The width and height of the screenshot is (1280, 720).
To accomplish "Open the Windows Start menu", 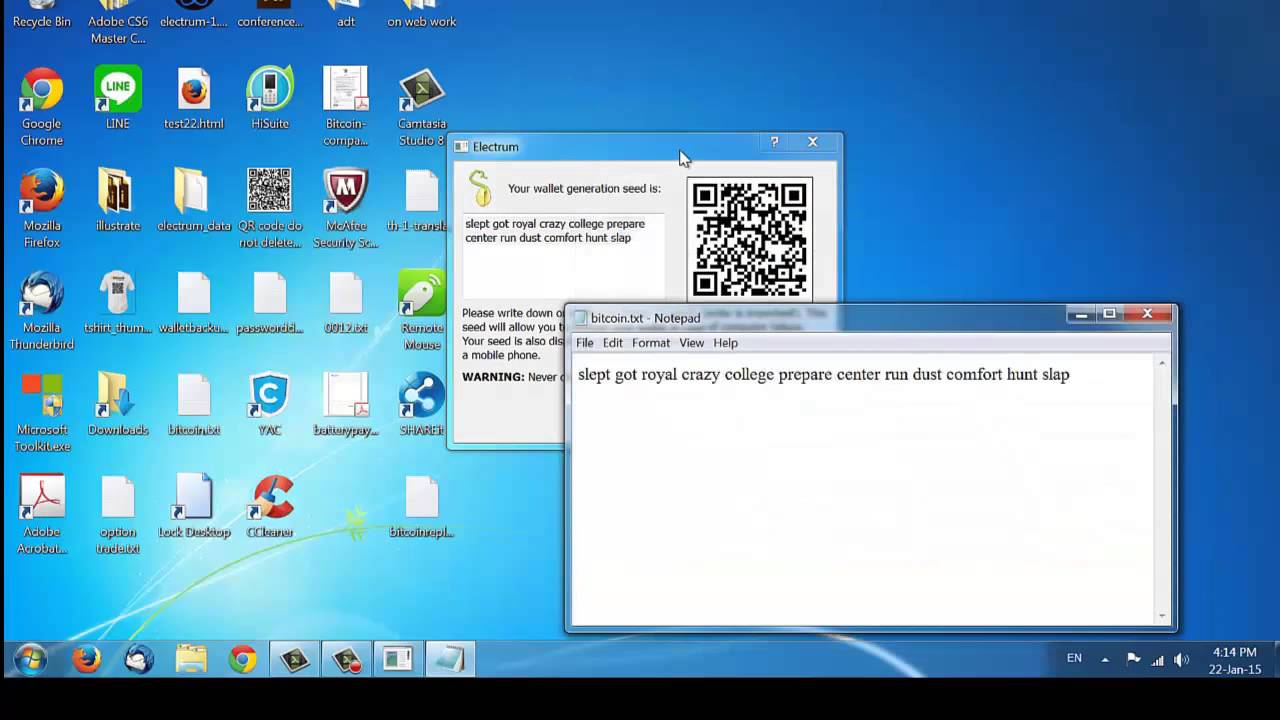I will point(30,659).
